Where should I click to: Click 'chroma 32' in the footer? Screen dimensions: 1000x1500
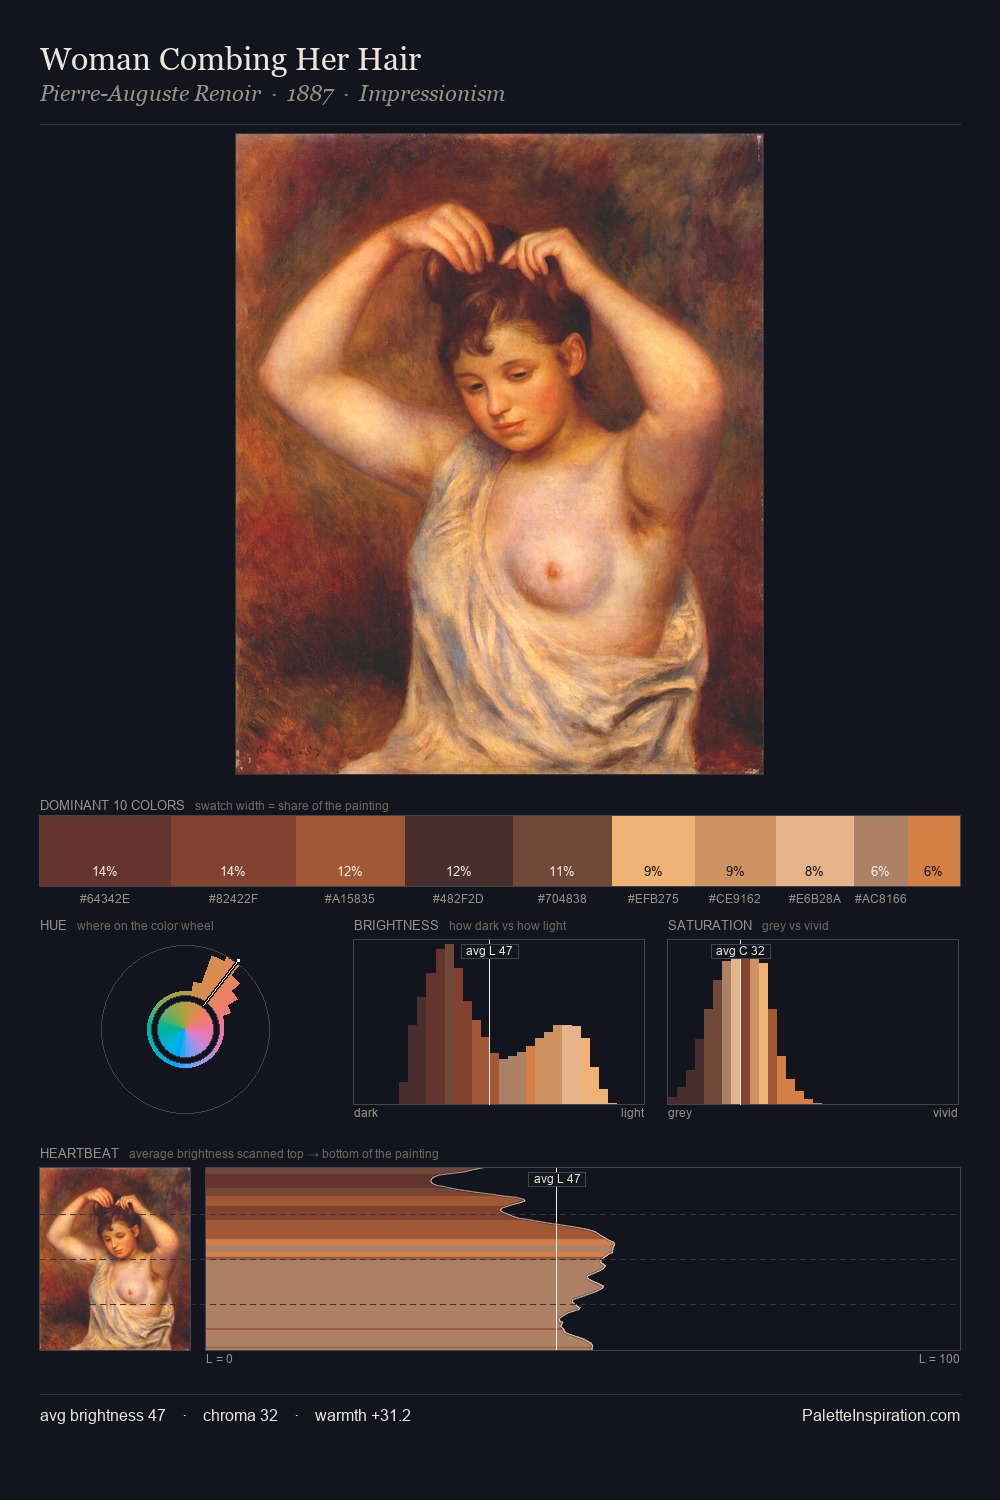point(240,1416)
